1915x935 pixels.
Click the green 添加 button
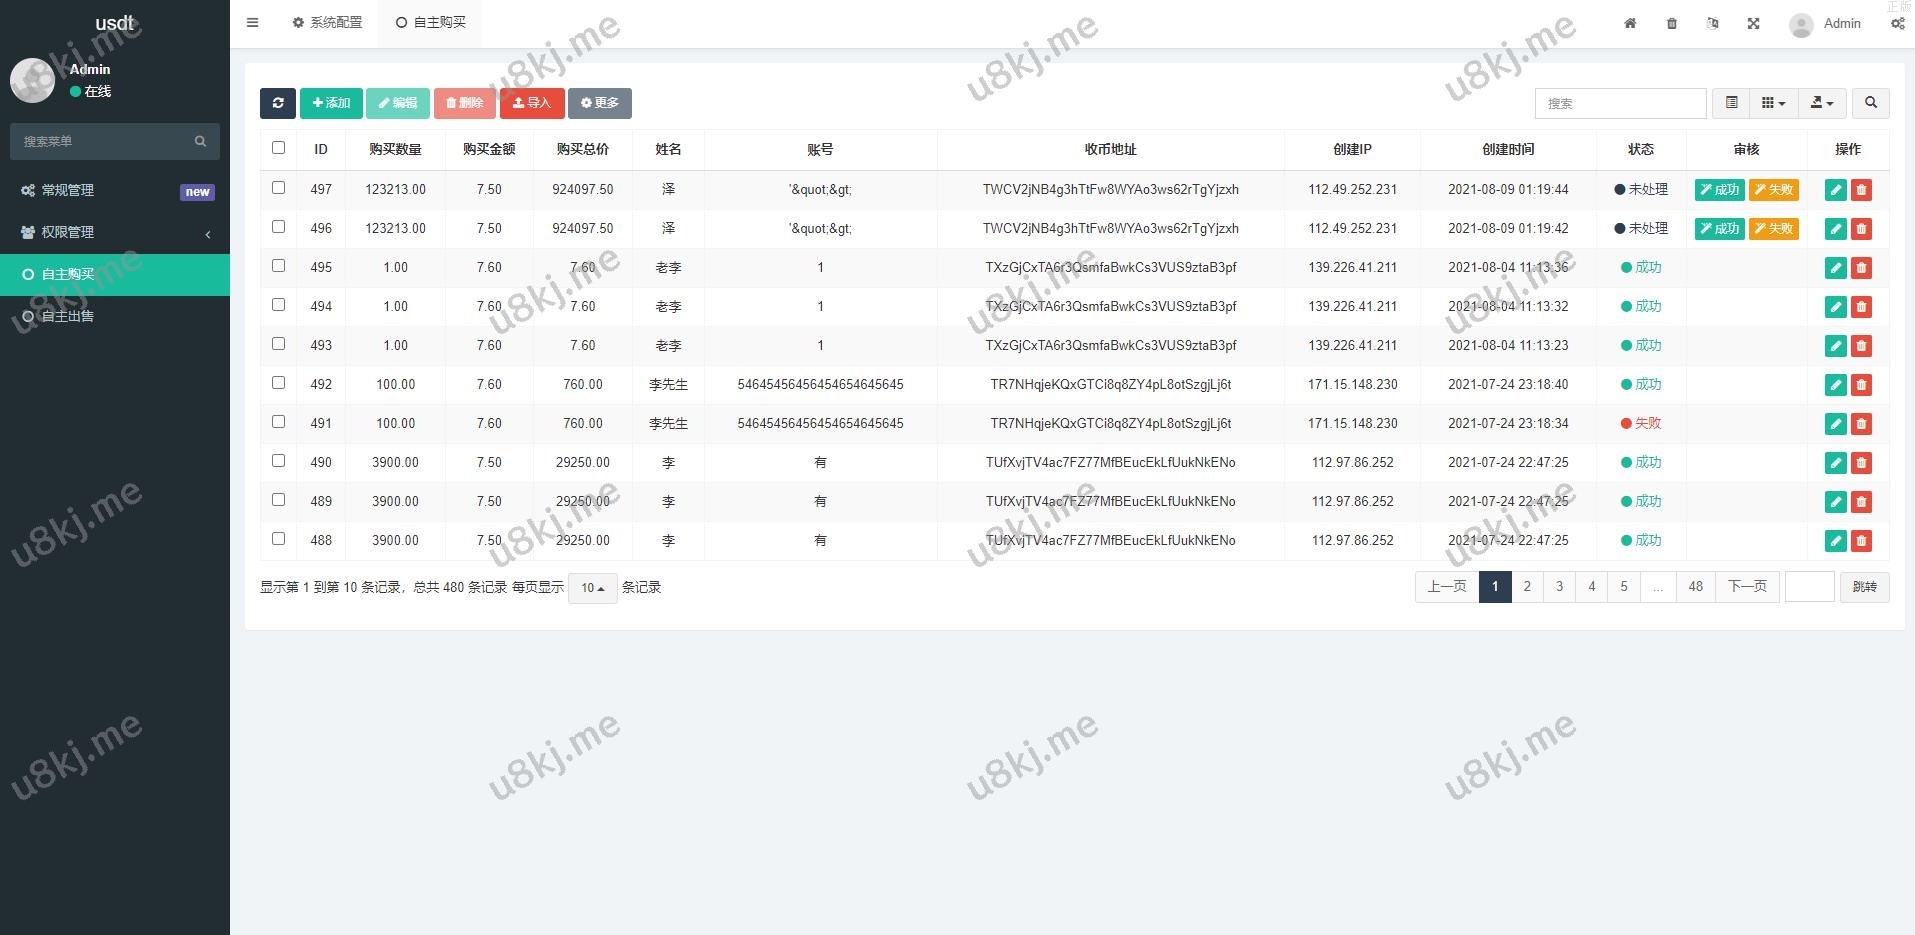click(331, 103)
